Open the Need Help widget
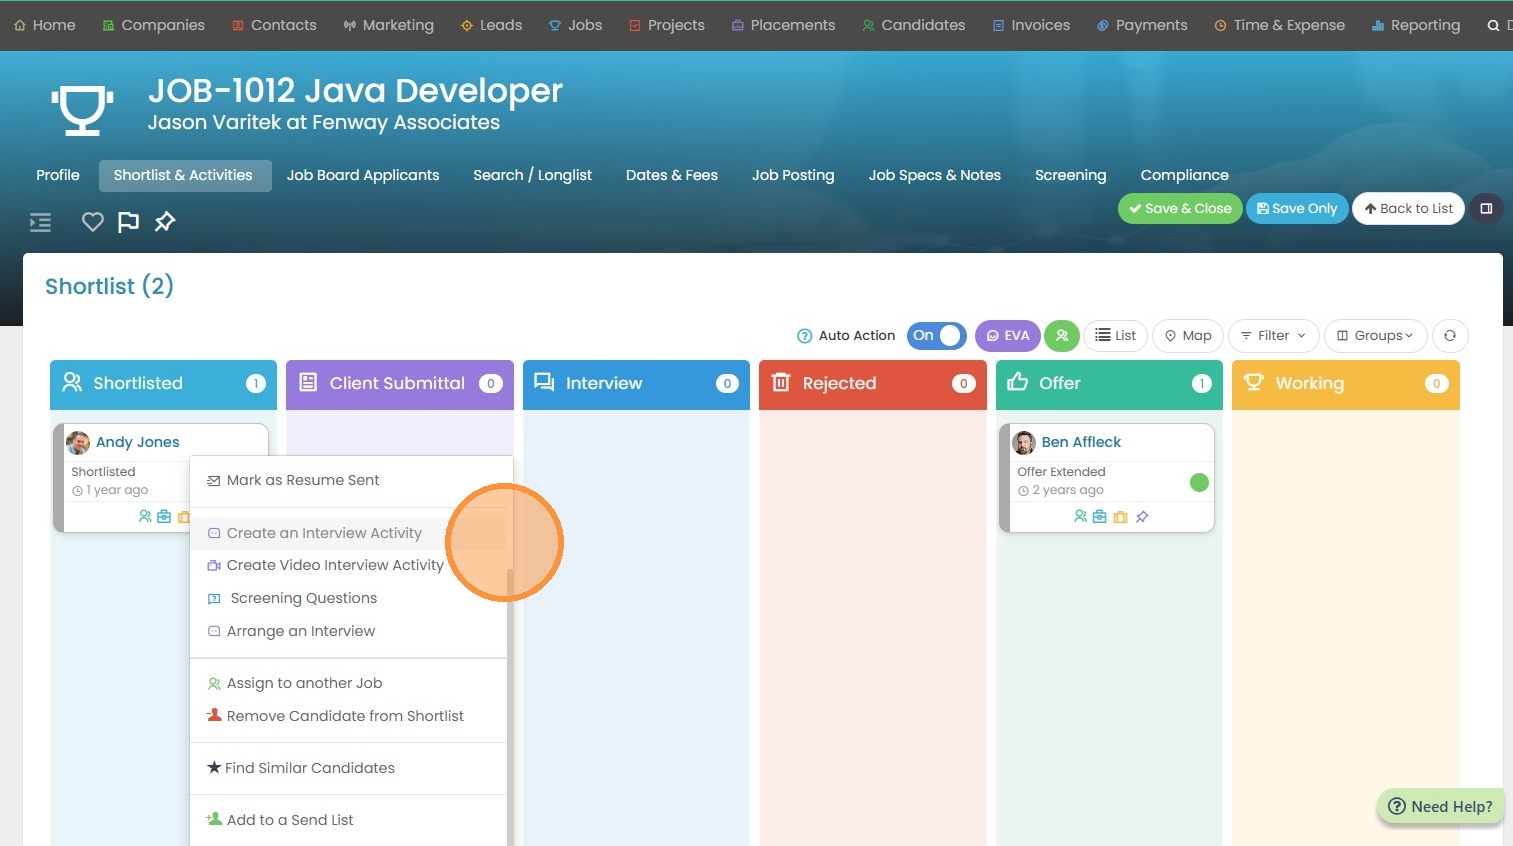 pos(1440,807)
